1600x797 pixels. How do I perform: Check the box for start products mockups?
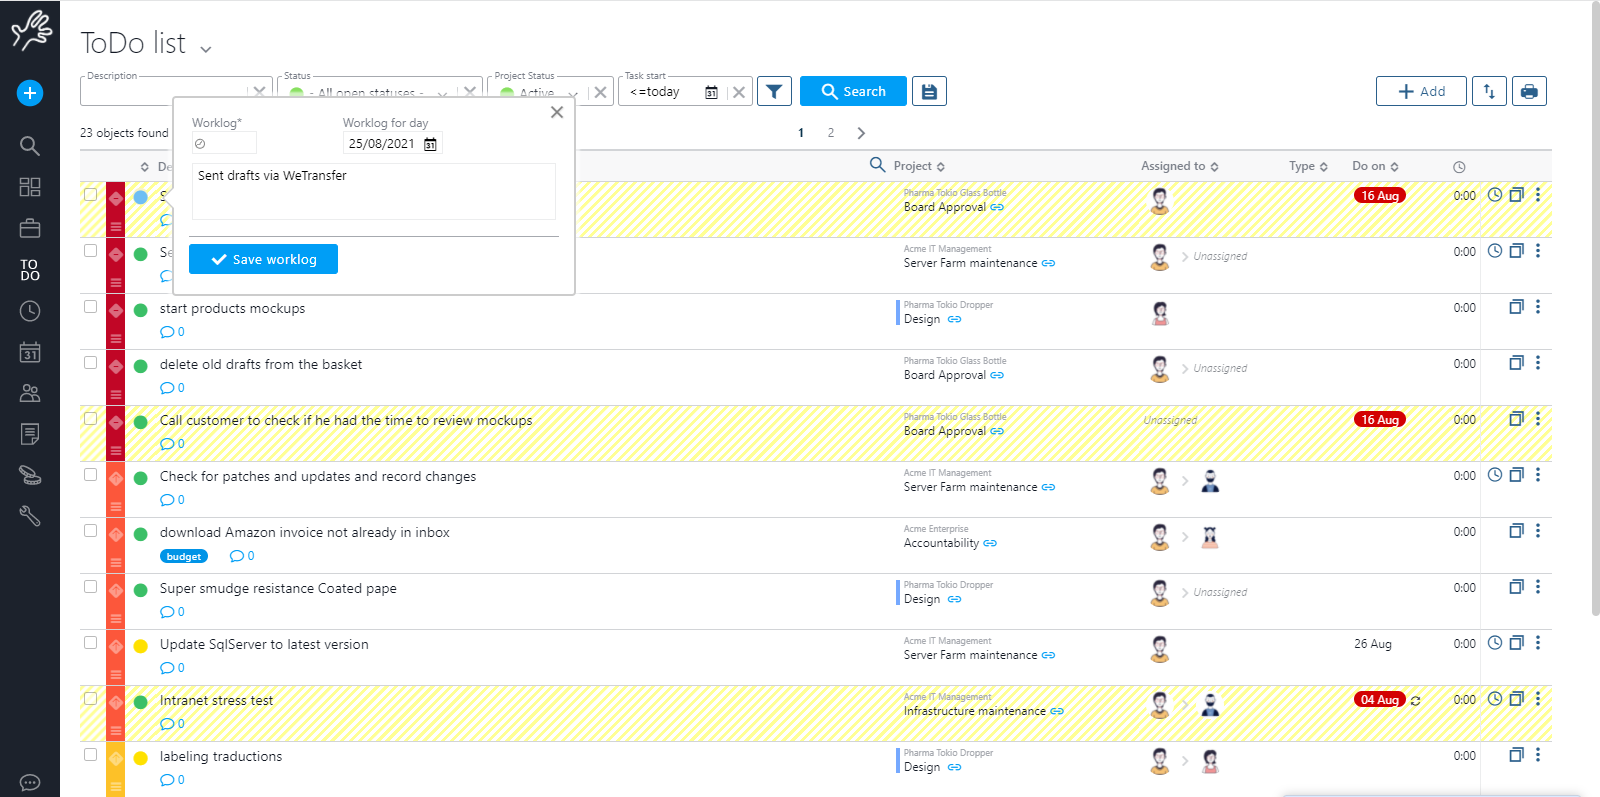pyautogui.click(x=91, y=307)
